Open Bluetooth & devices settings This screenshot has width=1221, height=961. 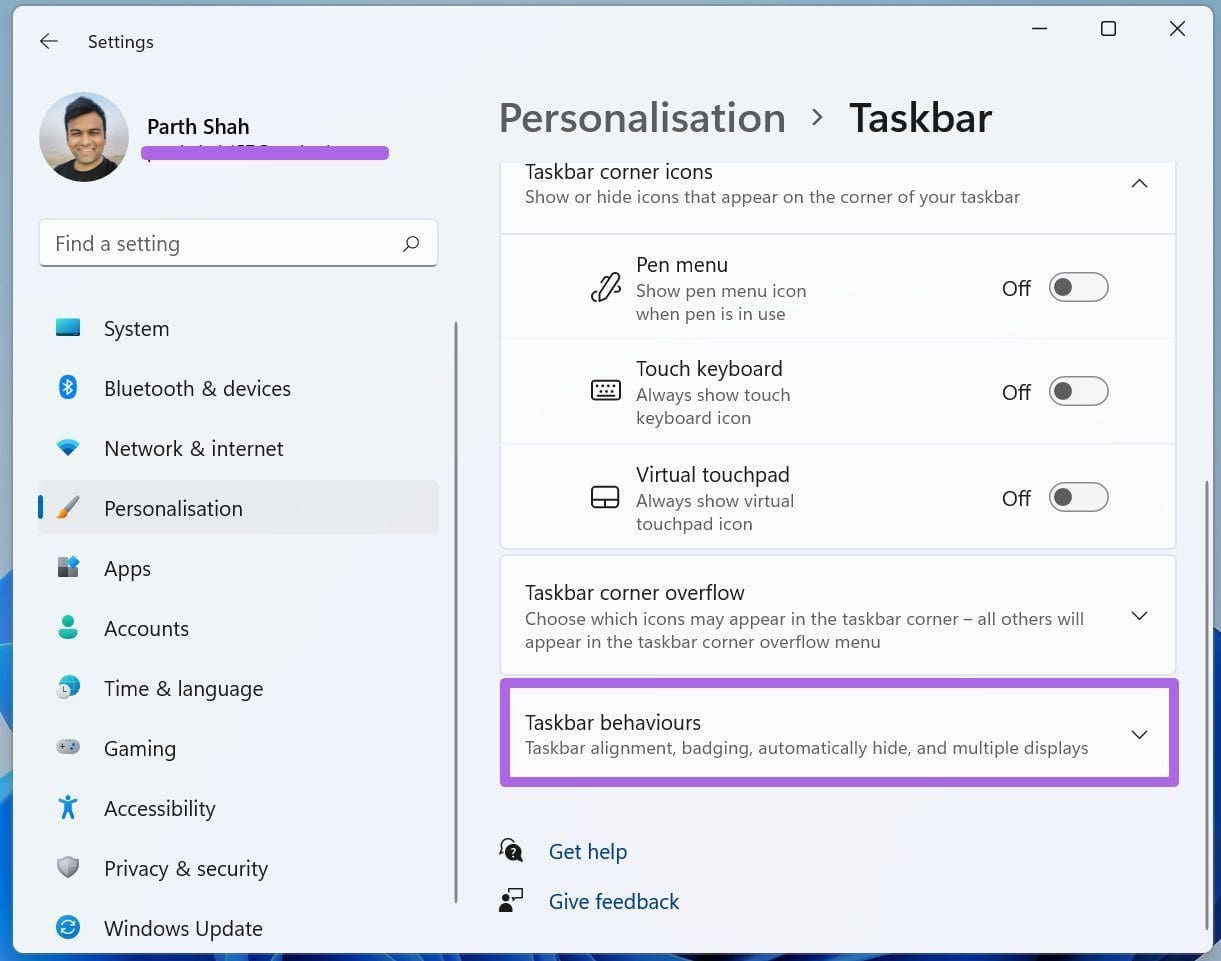[238, 388]
